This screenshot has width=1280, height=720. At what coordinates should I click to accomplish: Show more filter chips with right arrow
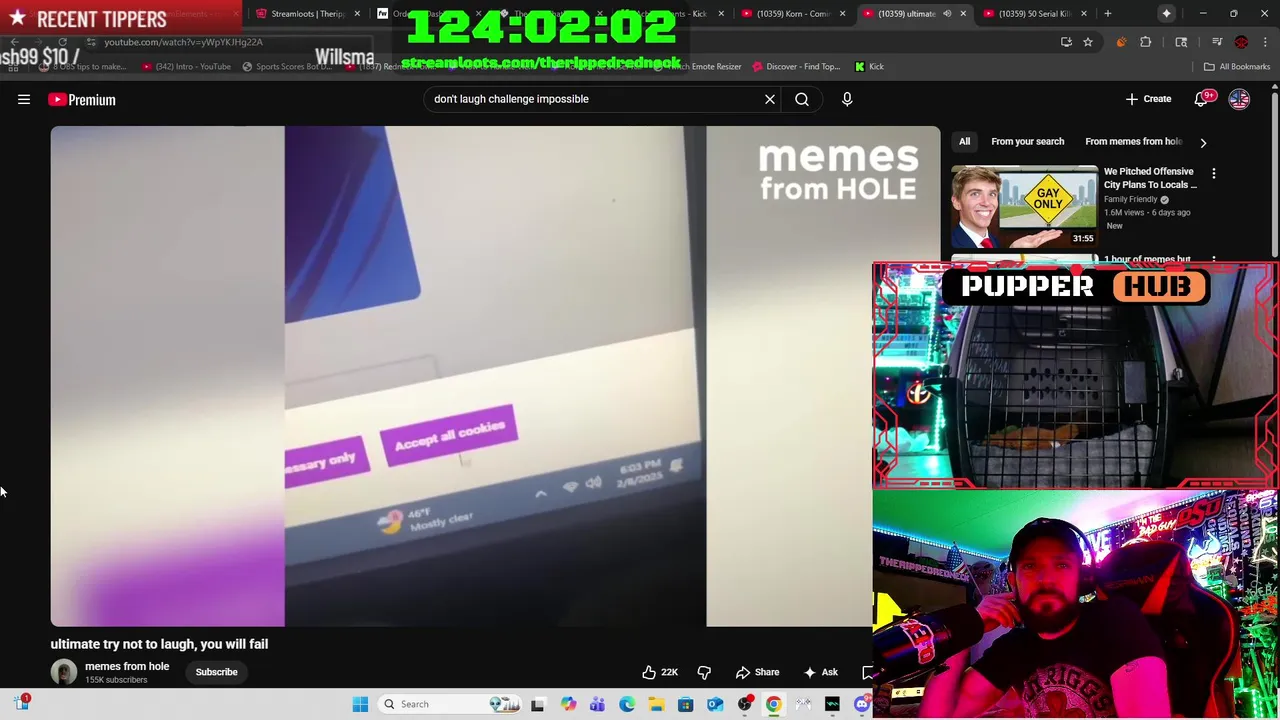(x=1203, y=142)
